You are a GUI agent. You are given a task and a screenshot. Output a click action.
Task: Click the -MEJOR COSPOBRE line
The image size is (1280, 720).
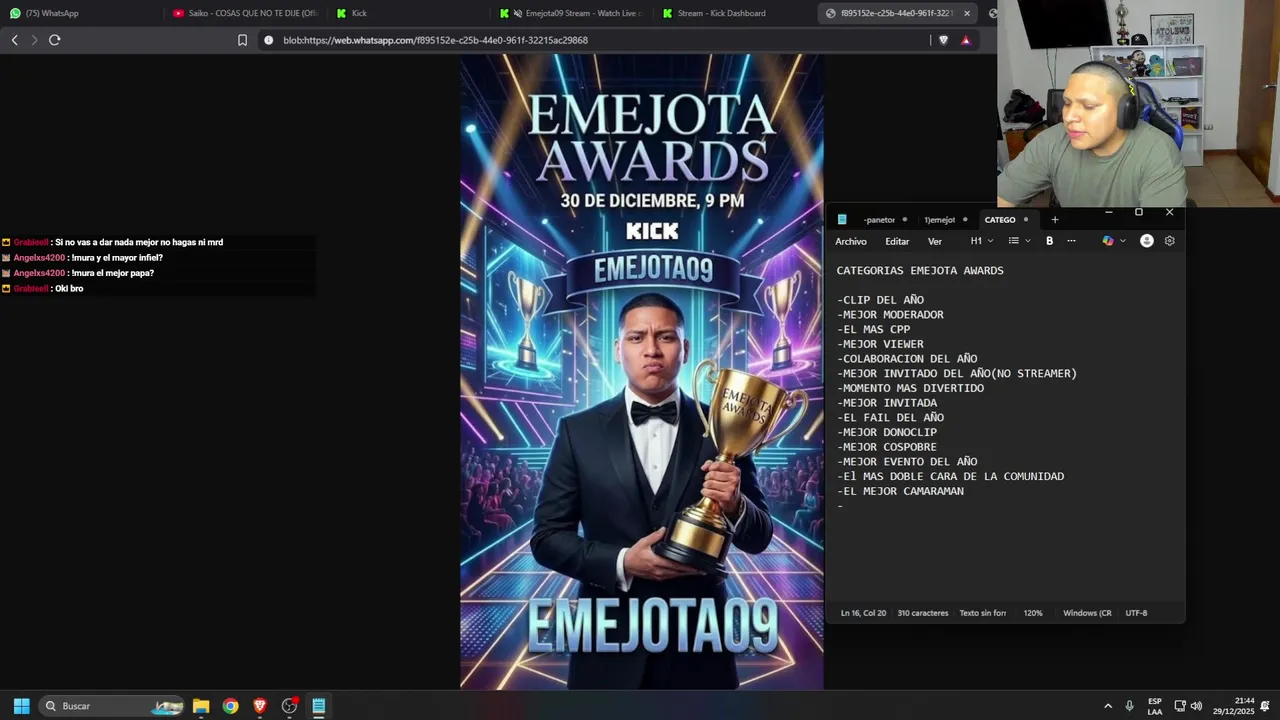coord(887,447)
